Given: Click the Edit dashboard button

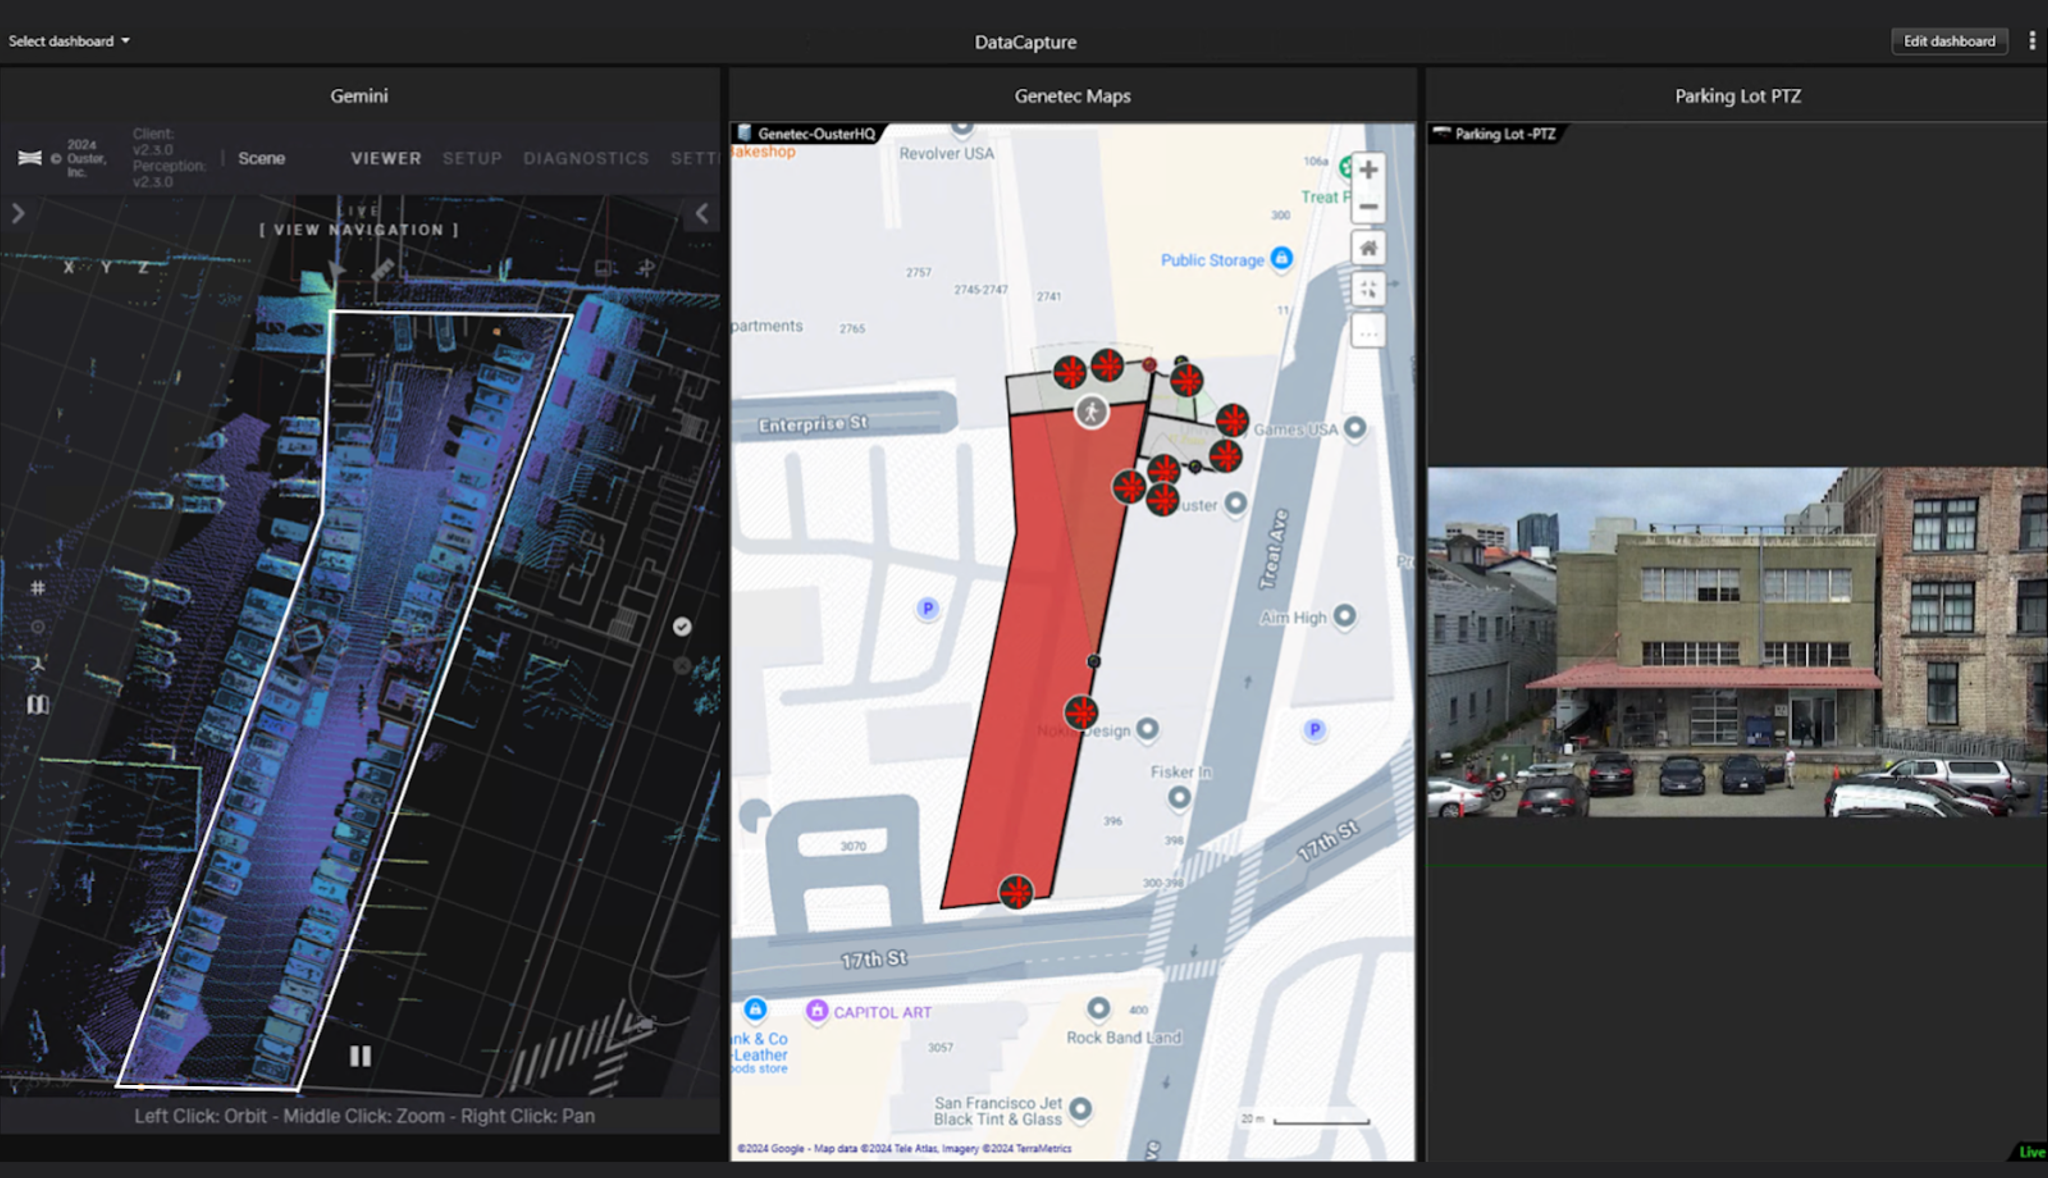Looking at the screenshot, I should [1949, 41].
